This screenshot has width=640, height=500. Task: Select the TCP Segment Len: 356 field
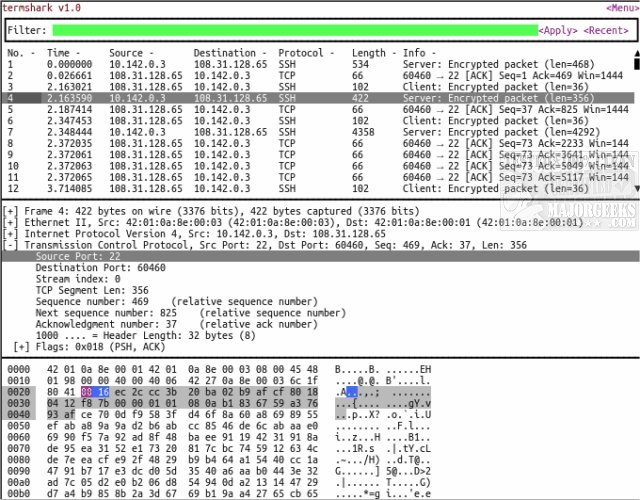coord(92,291)
